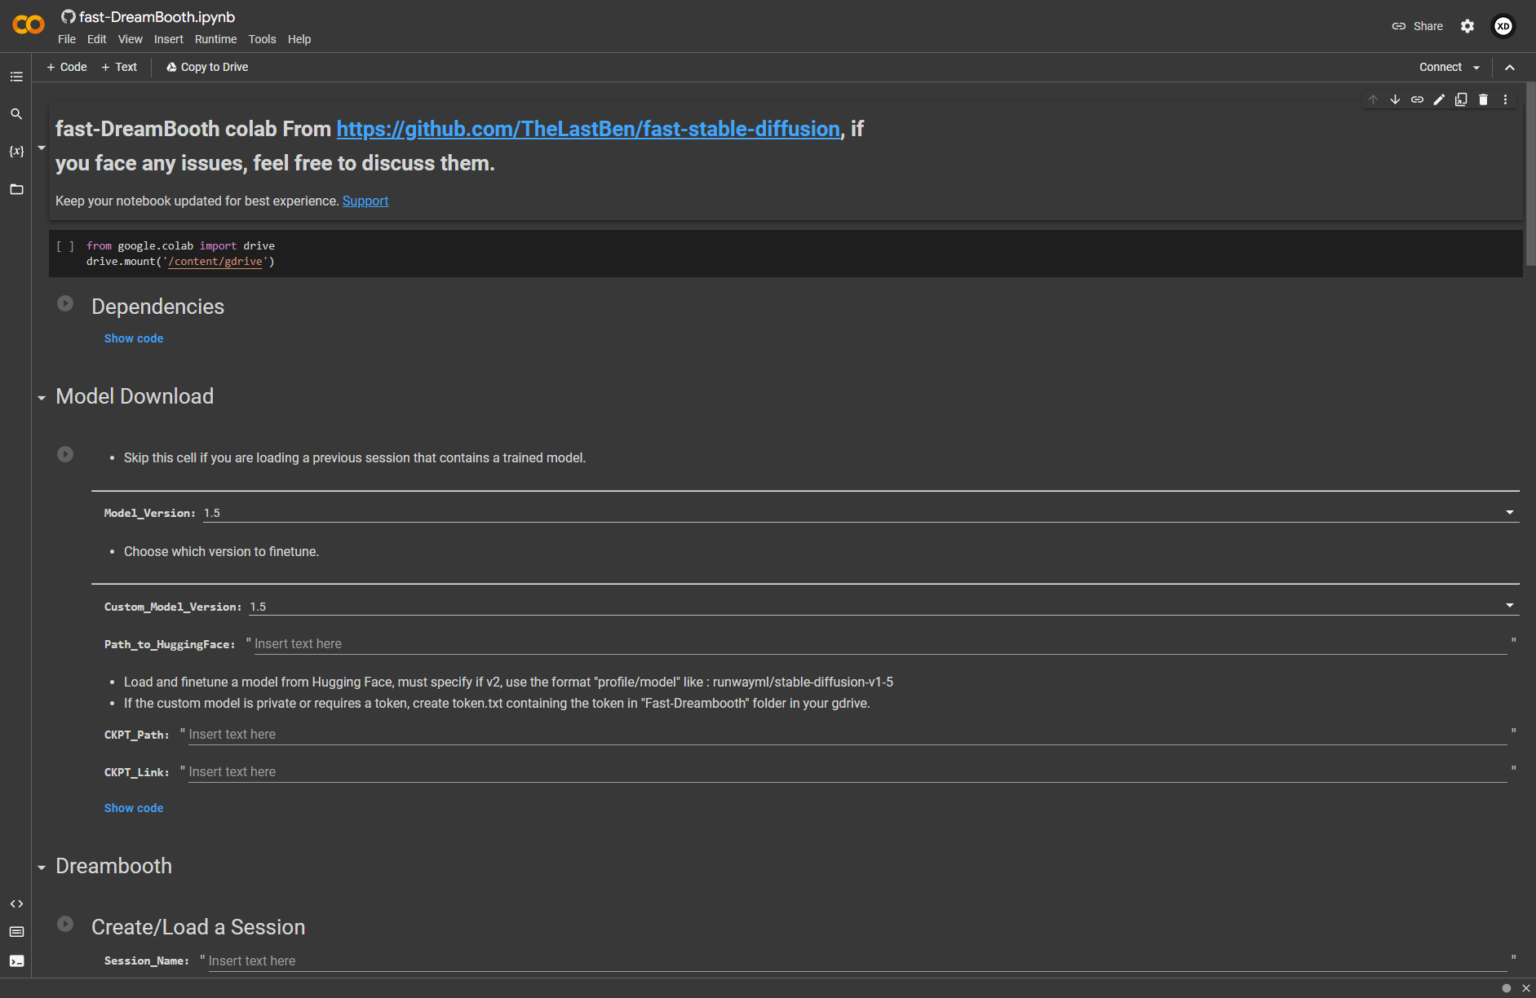Expand the Model_Version dropdown
Screen dimensions: 1536x998
1509,513
